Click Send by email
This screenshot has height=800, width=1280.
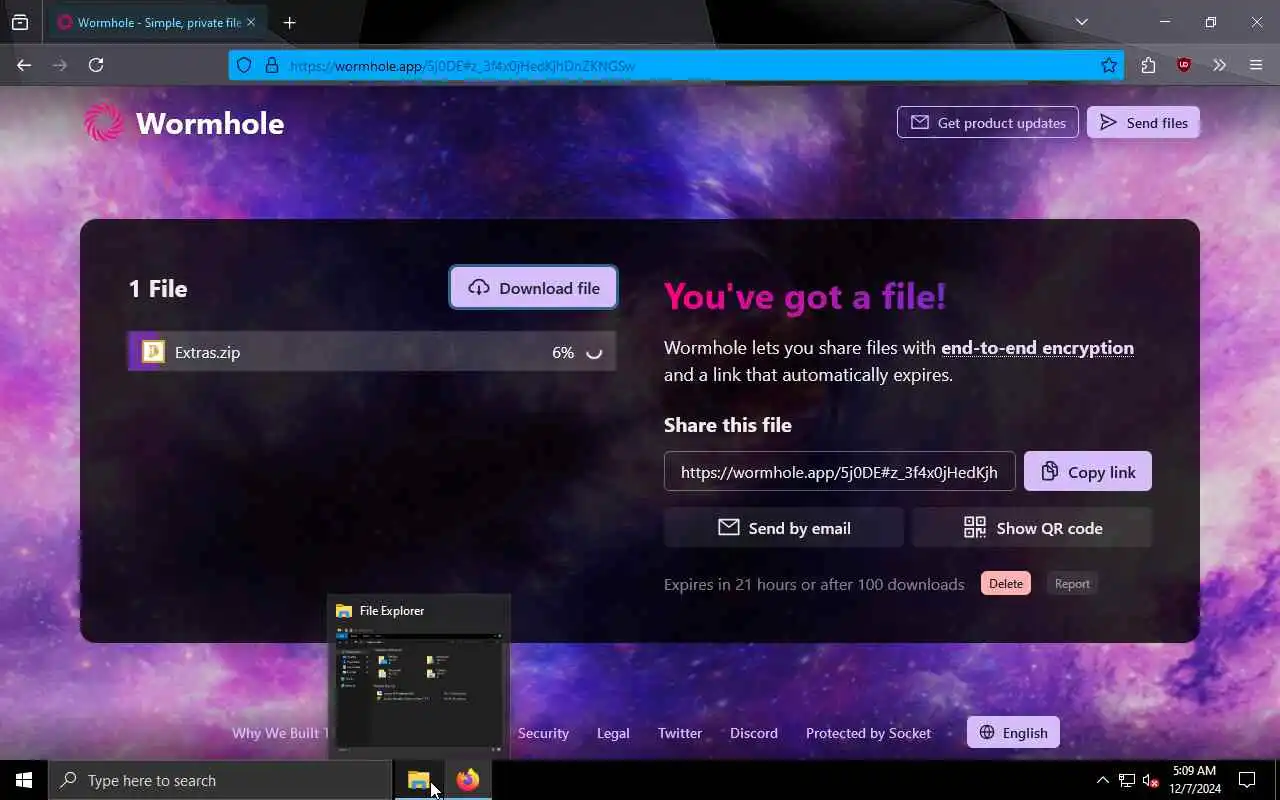click(784, 528)
